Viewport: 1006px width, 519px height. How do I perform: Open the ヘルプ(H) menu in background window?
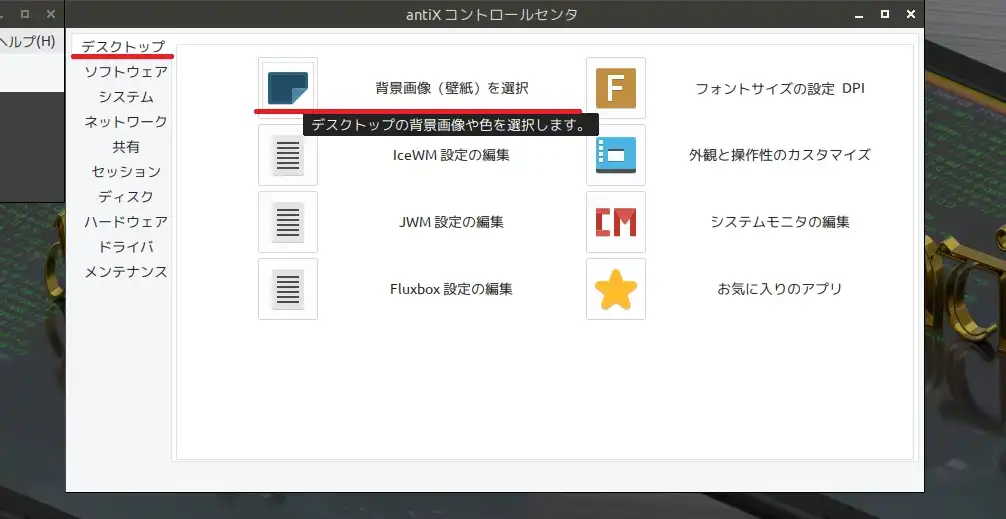click(x=28, y=41)
